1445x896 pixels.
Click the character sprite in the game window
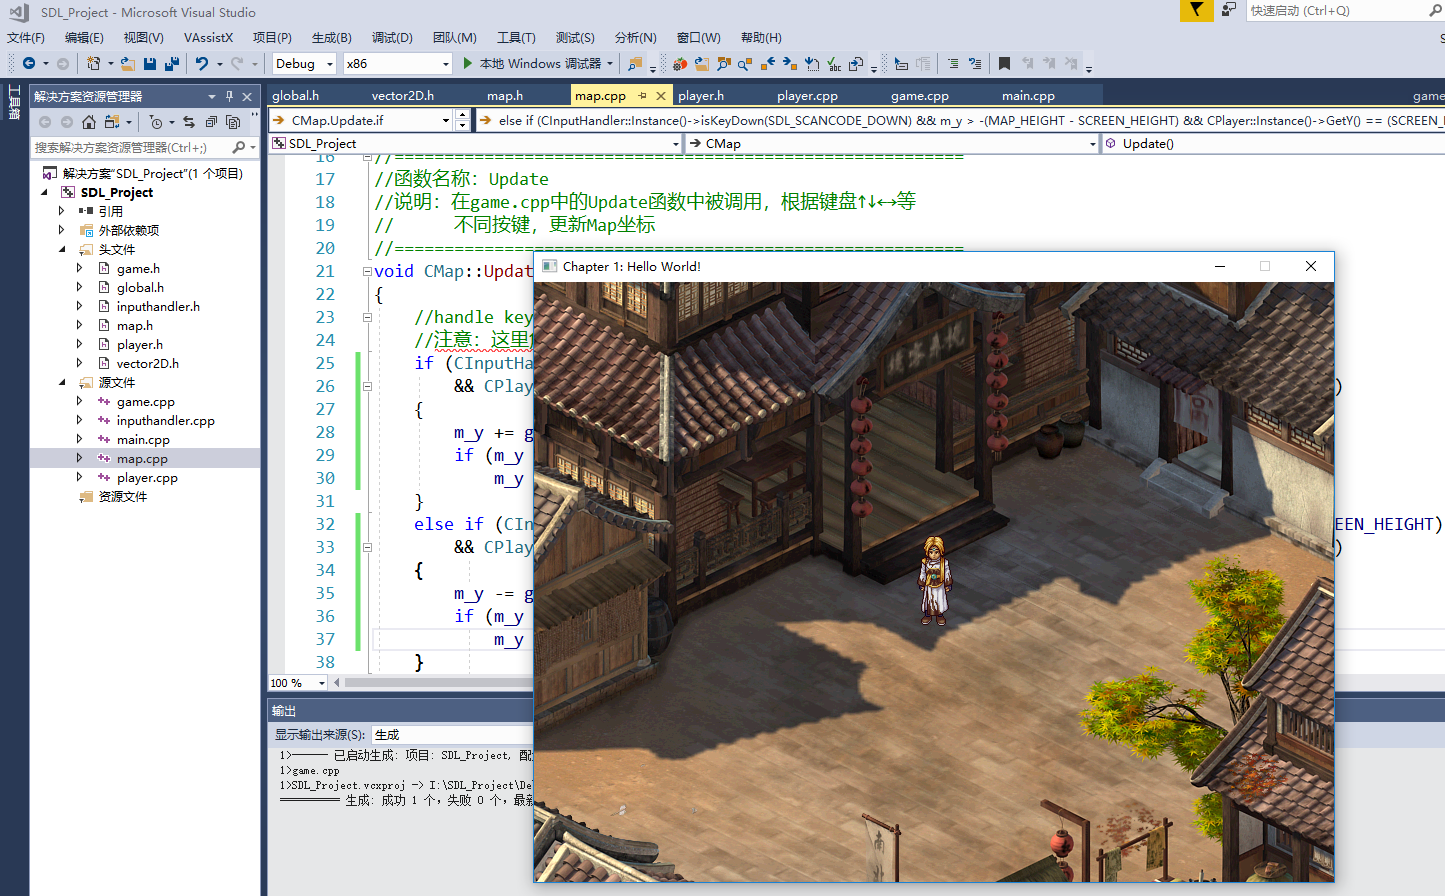coord(934,581)
